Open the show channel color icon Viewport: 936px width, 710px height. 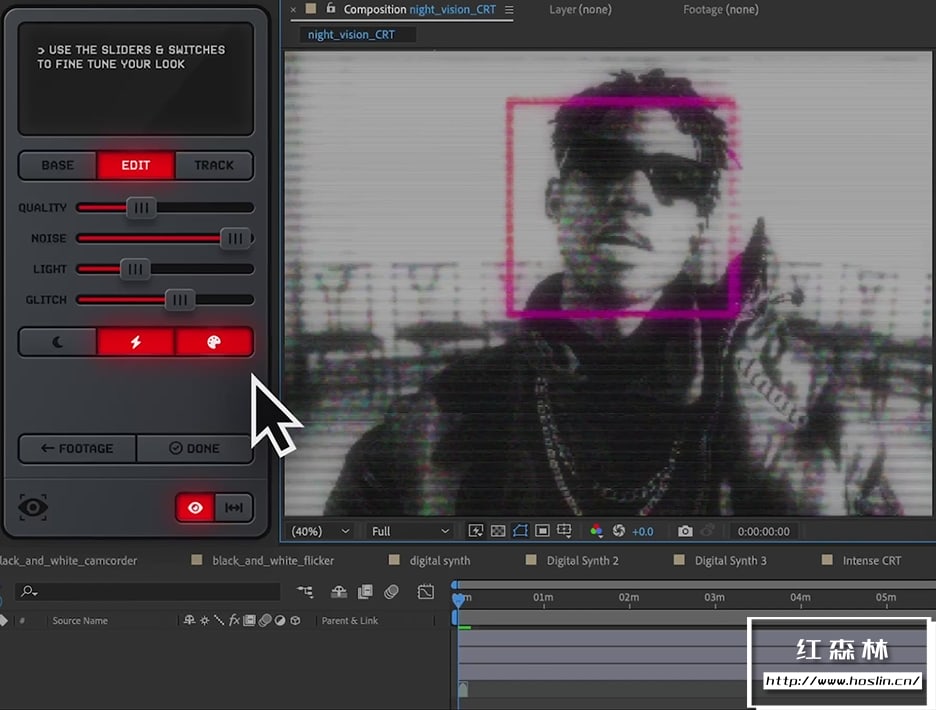pyautogui.click(x=596, y=531)
